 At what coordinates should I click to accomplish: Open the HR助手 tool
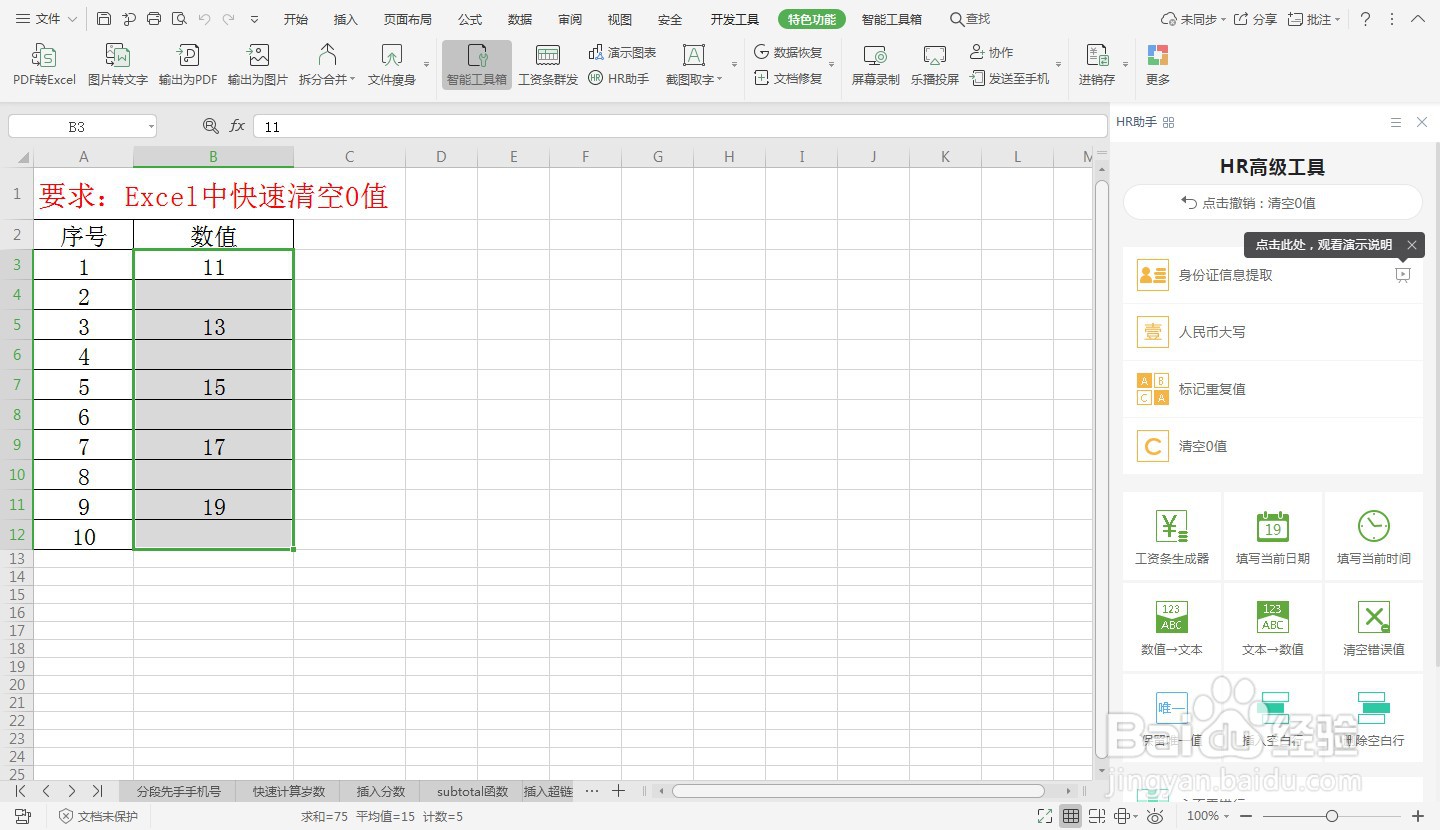[x=619, y=78]
